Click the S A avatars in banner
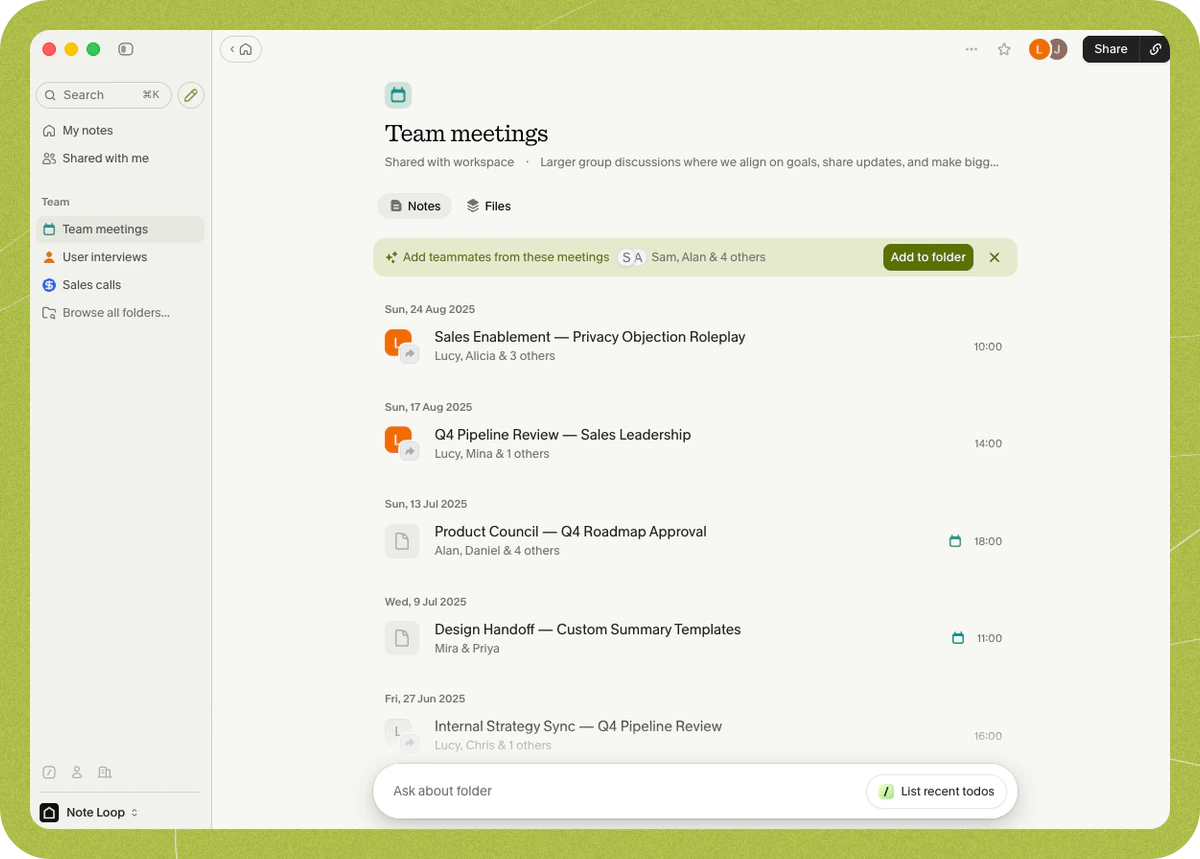Image resolution: width=1200 pixels, height=859 pixels. [x=632, y=257]
